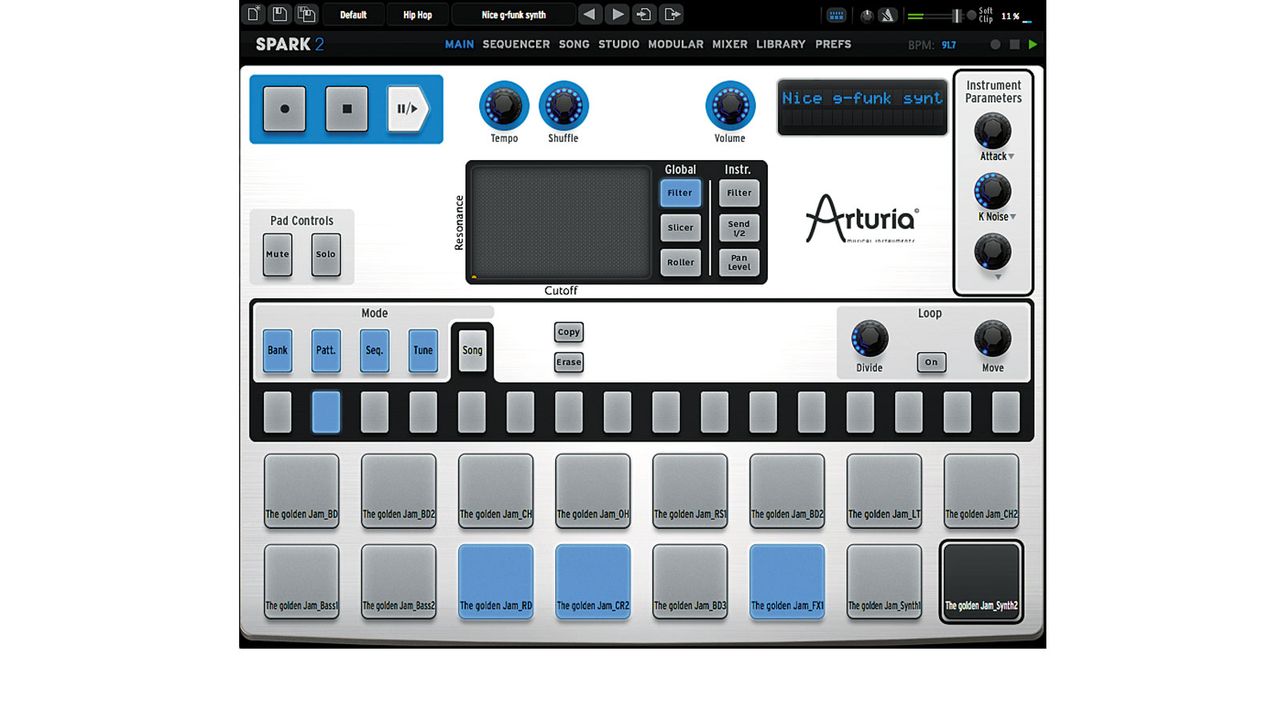This screenshot has height=720, width=1280.
Task: Toggle the Loop On button
Action: 931,362
